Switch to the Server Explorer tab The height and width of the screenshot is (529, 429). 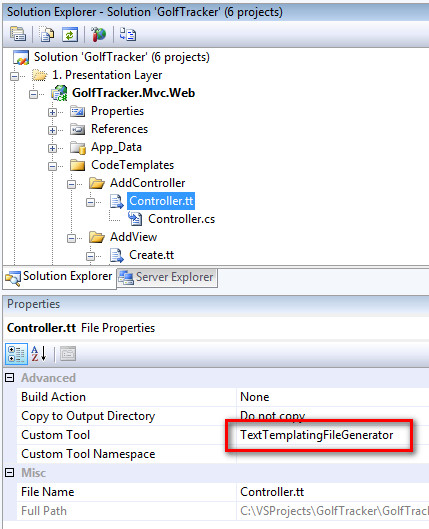(x=168, y=277)
